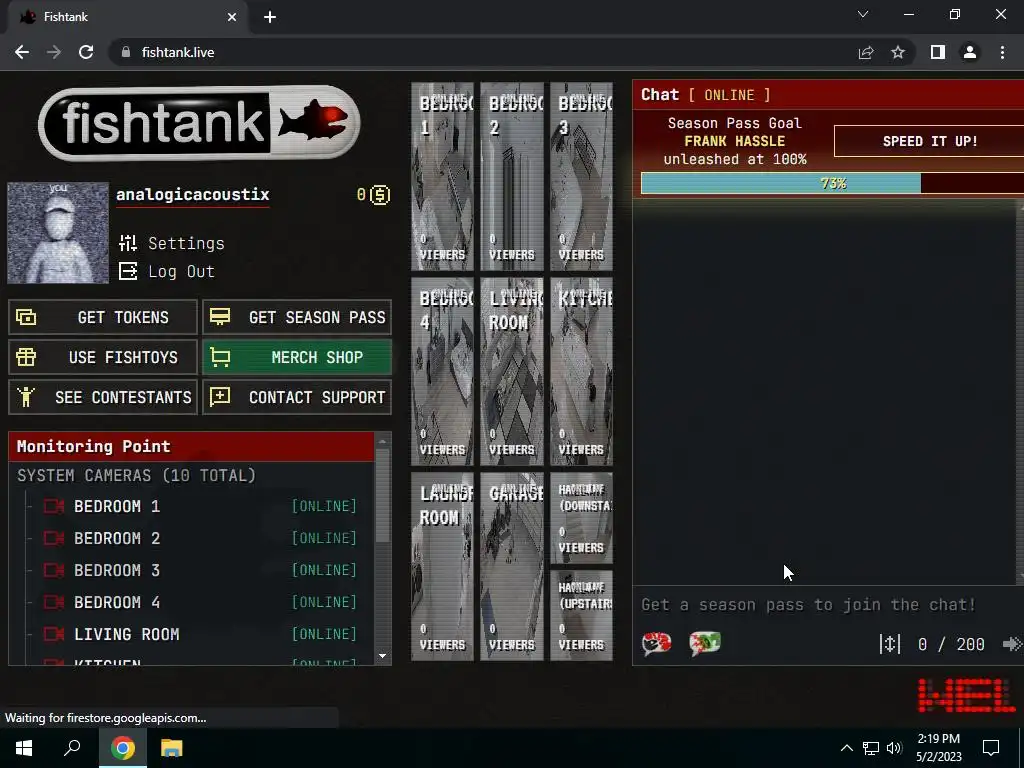Open the Laundry Room camera thumbnail
Image resolution: width=1024 pixels, height=768 pixels.
[x=443, y=567]
